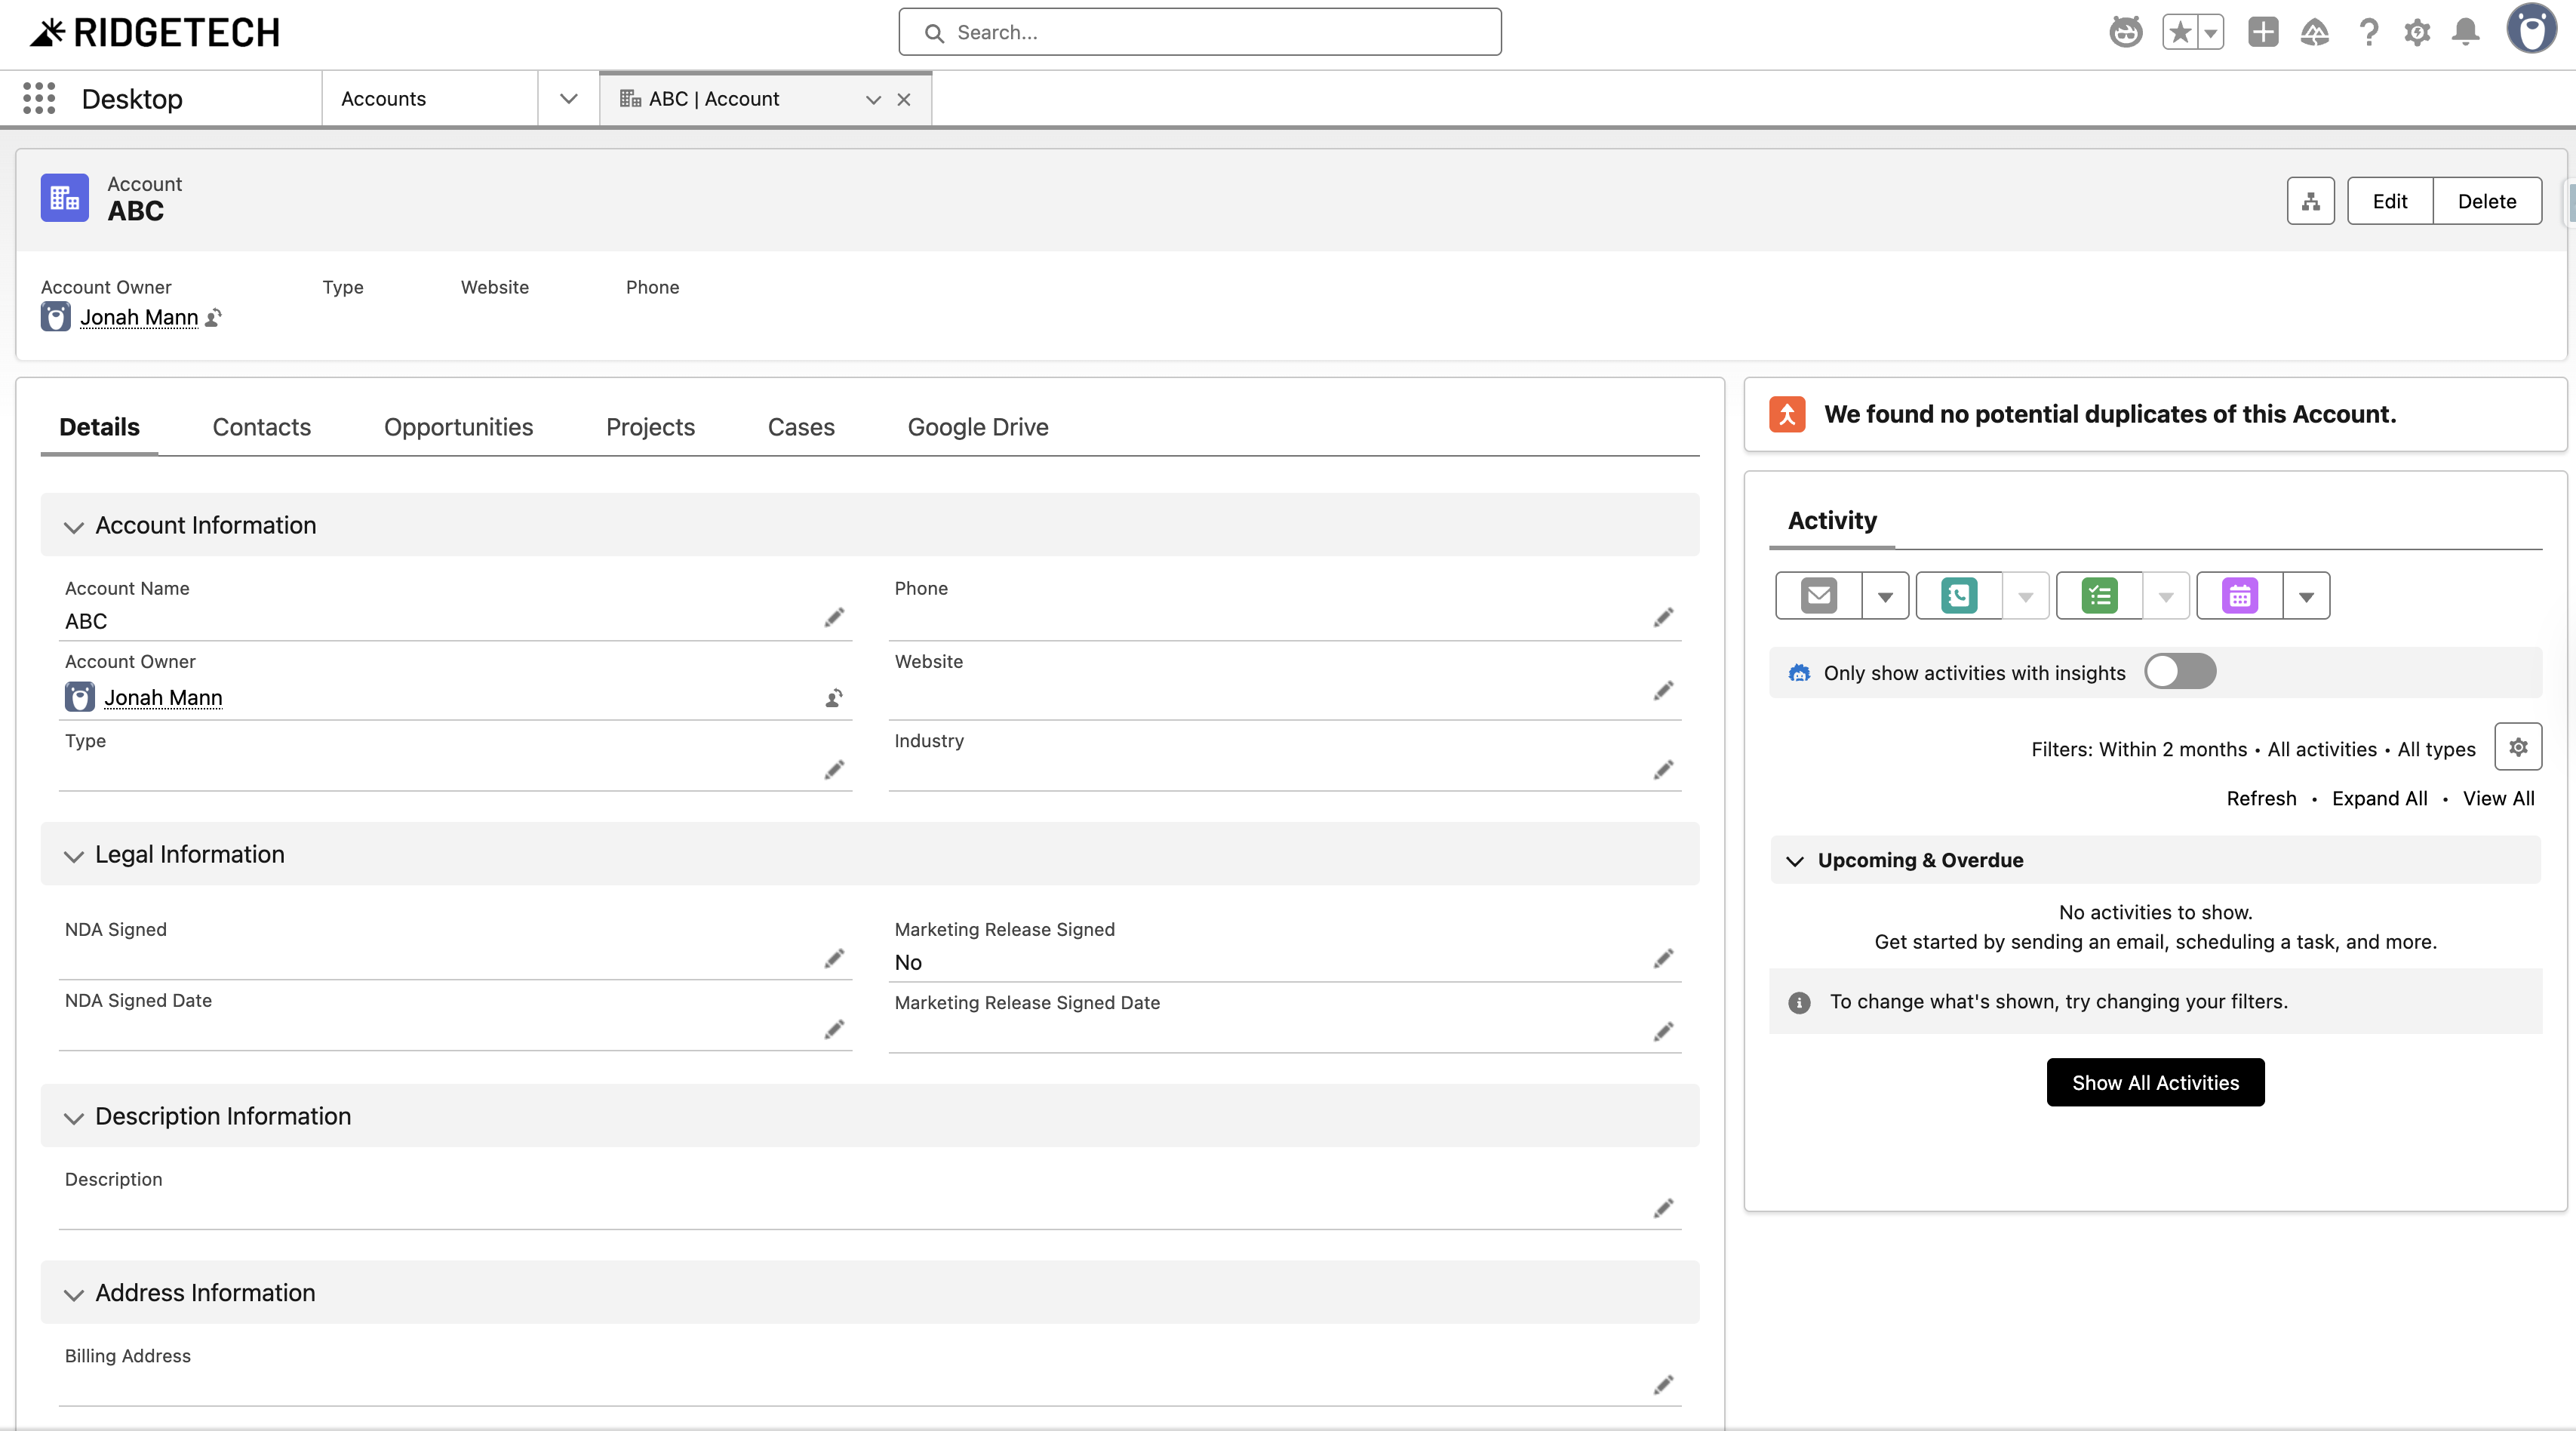Click the View All link

(x=2498, y=798)
